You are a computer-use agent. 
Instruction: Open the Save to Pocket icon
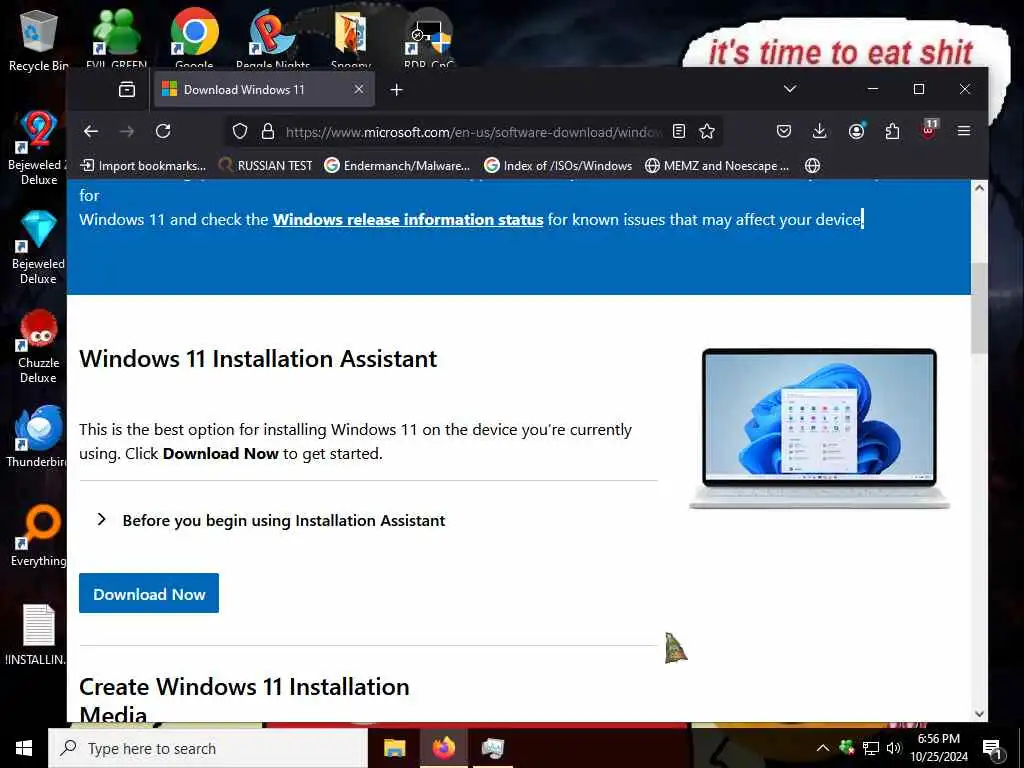coord(784,131)
